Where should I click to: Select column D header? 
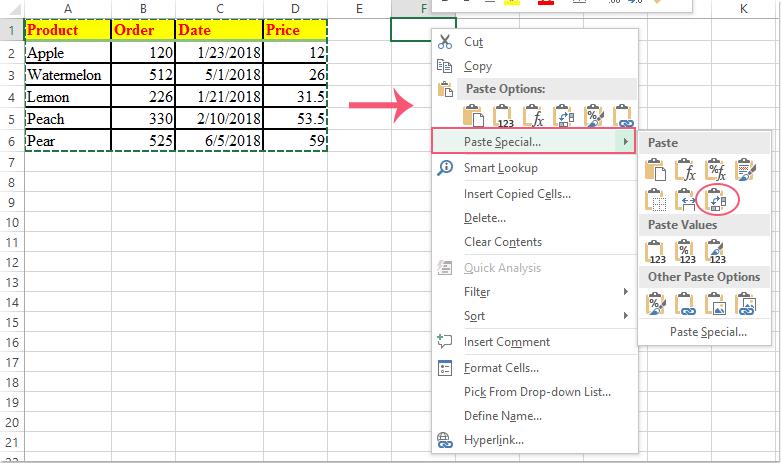point(295,8)
